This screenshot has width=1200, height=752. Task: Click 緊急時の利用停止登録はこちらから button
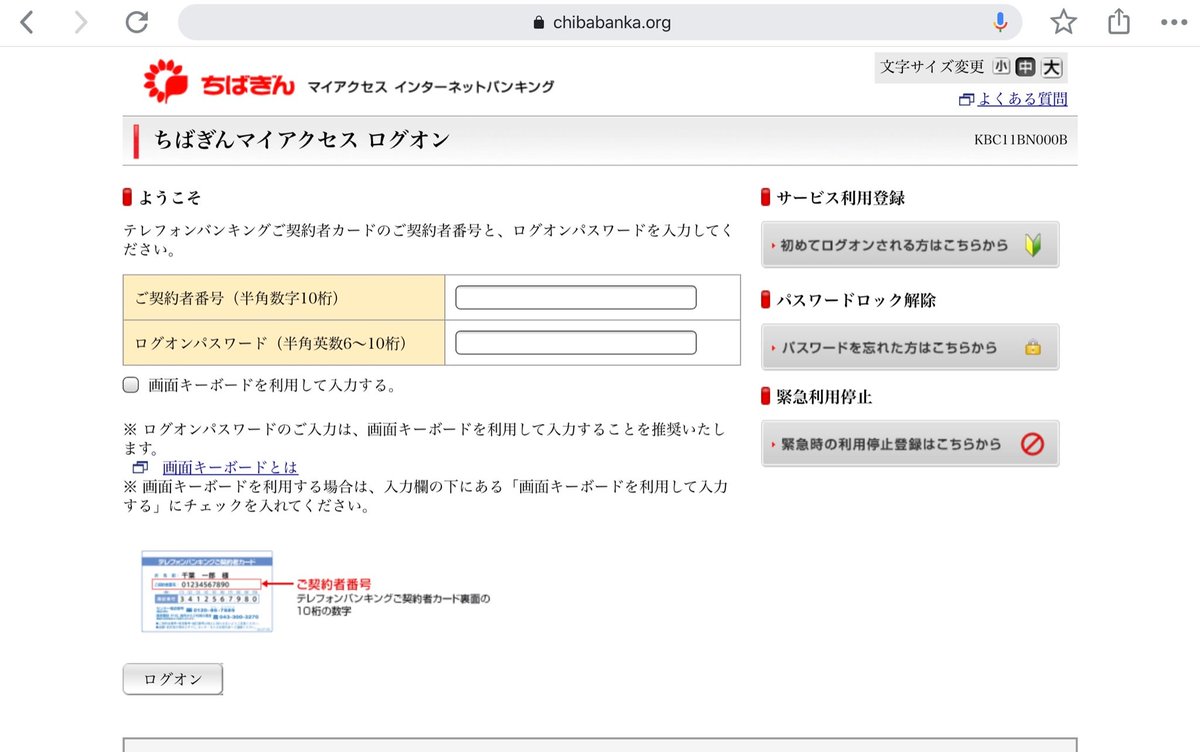(x=910, y=444)
